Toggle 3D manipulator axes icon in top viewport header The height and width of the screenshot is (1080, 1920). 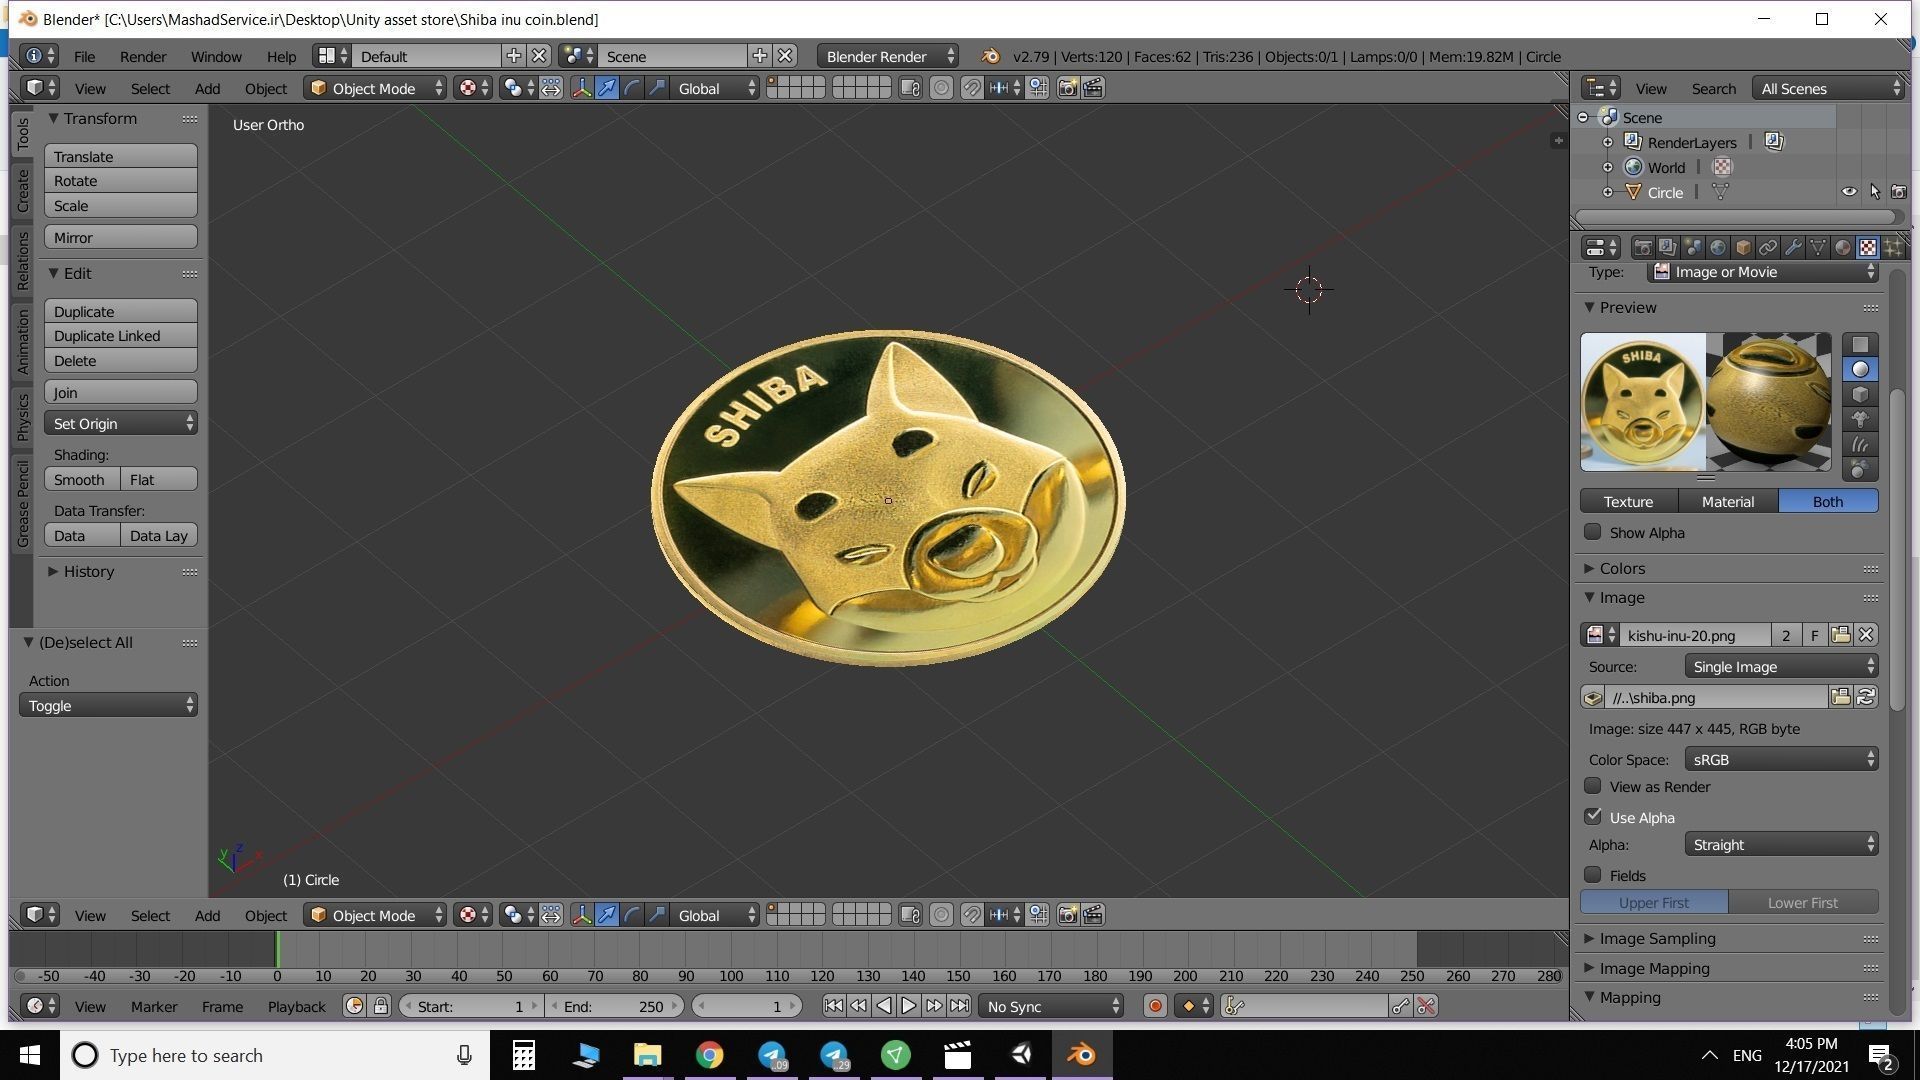coord(581,88)
